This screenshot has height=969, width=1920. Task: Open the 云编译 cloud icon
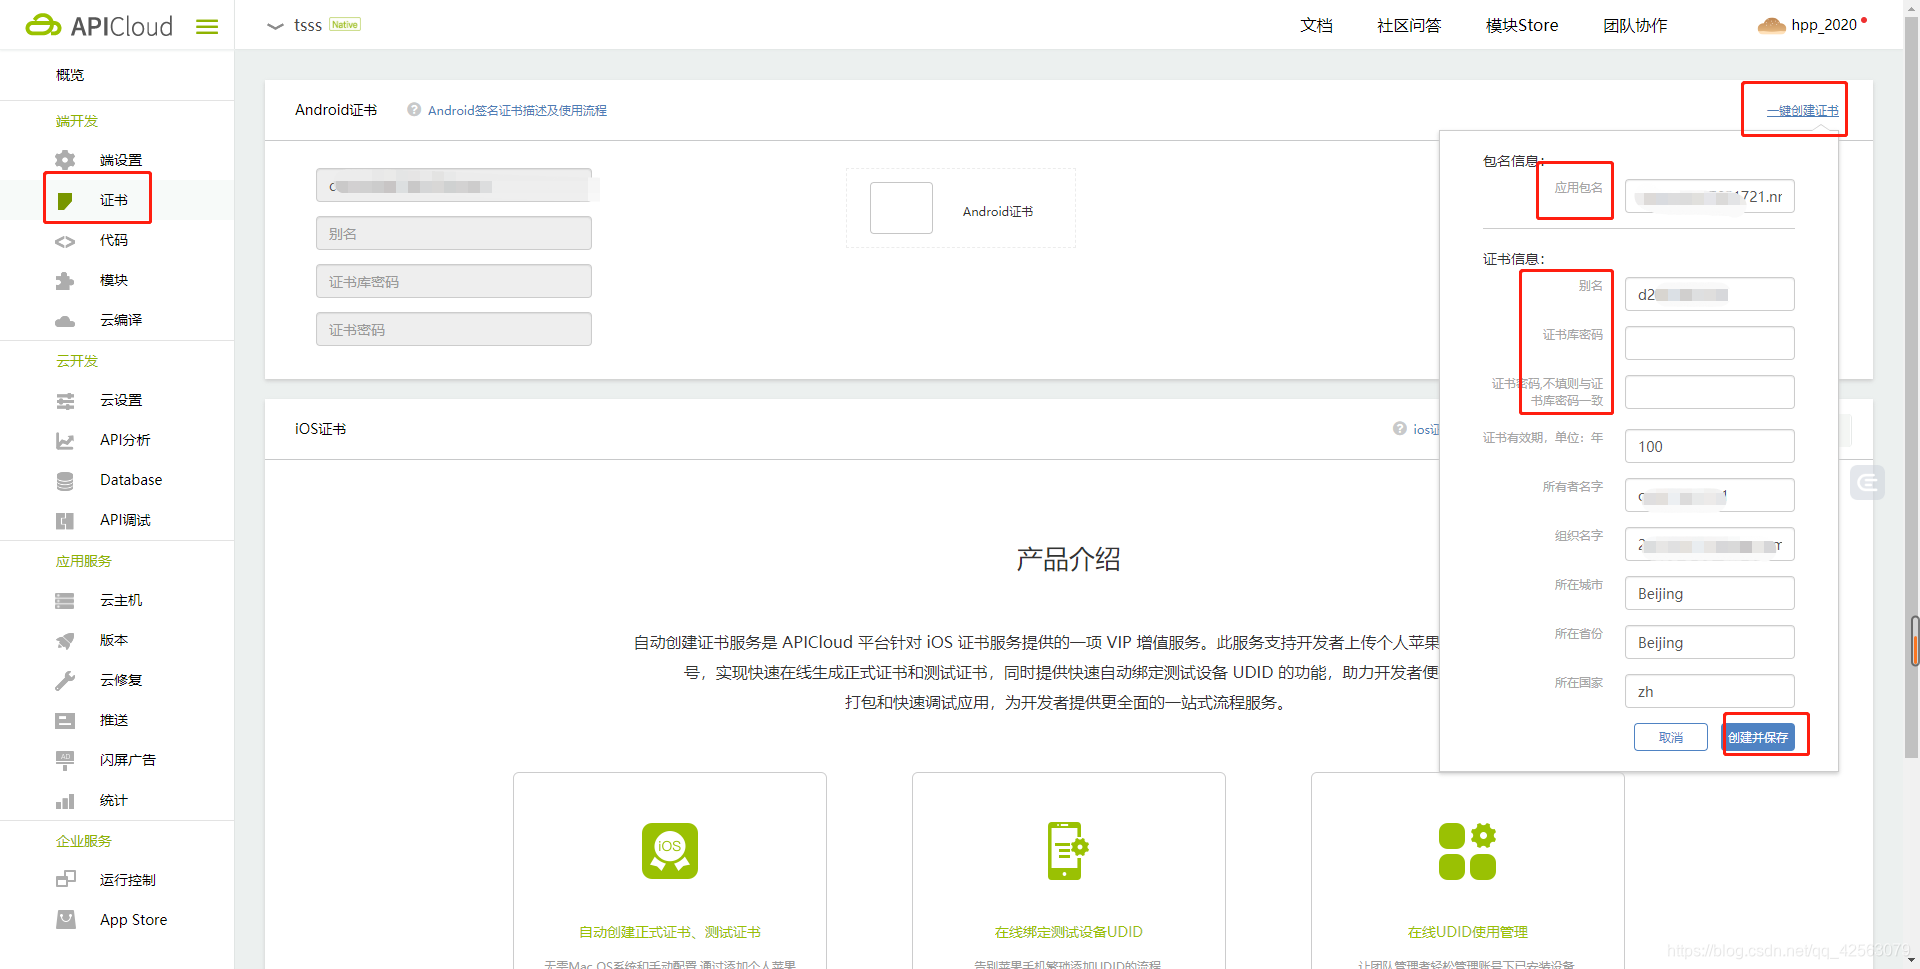(x=65, y=321)
